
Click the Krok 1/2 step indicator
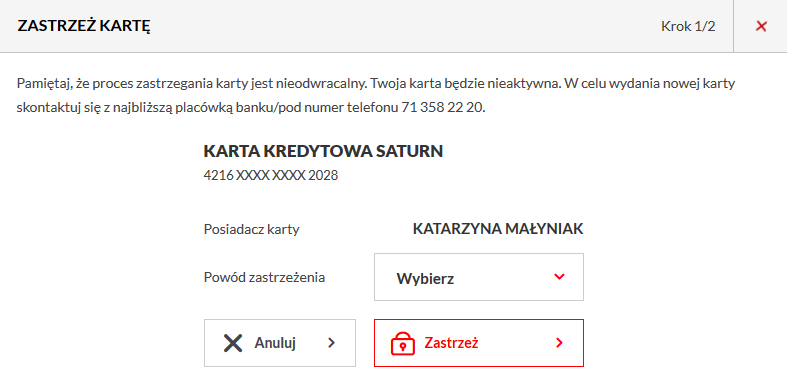pyautogui.click(x=688, y=26)
